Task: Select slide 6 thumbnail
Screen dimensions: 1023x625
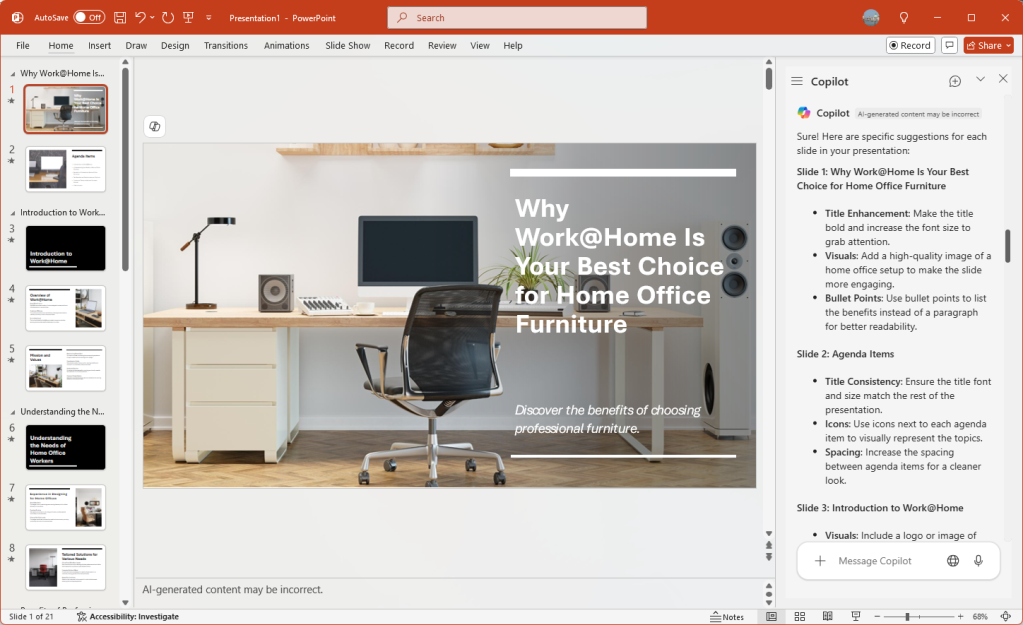Action: point(65,447)
